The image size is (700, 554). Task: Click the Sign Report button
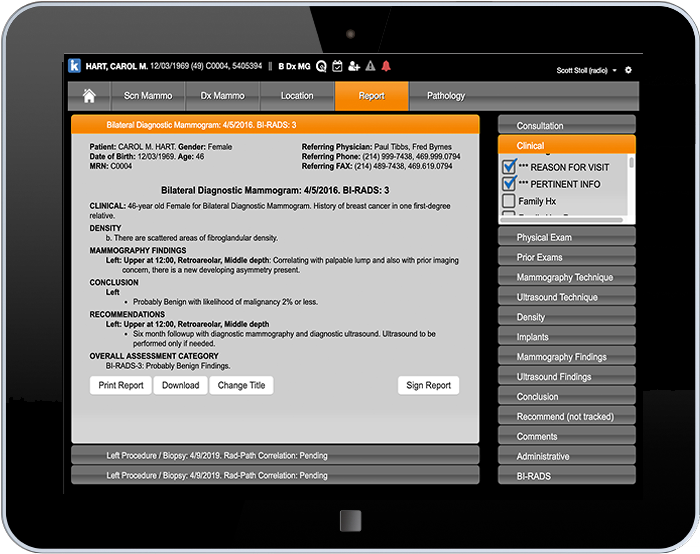[428, 385]
